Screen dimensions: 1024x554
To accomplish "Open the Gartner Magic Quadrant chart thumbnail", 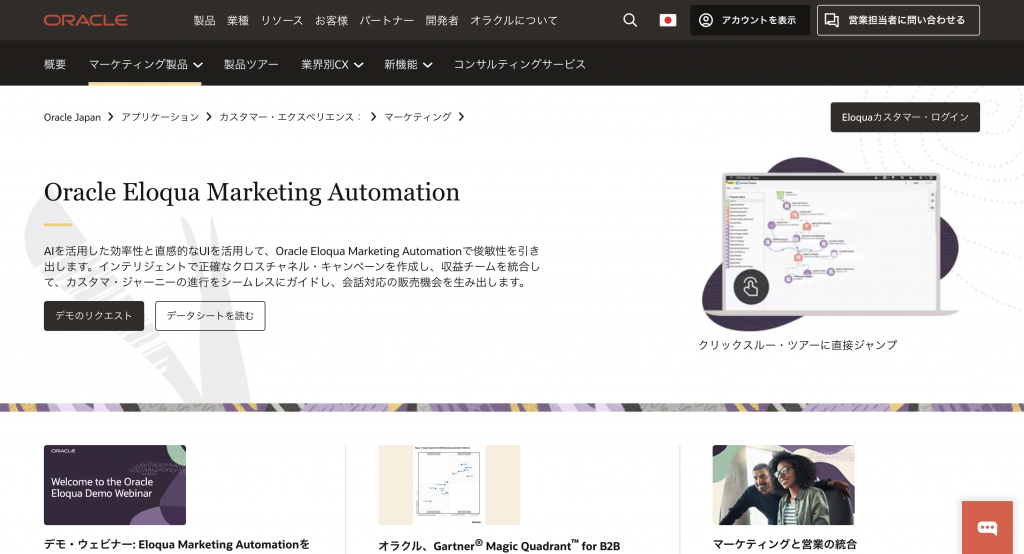I will [449, 485].
